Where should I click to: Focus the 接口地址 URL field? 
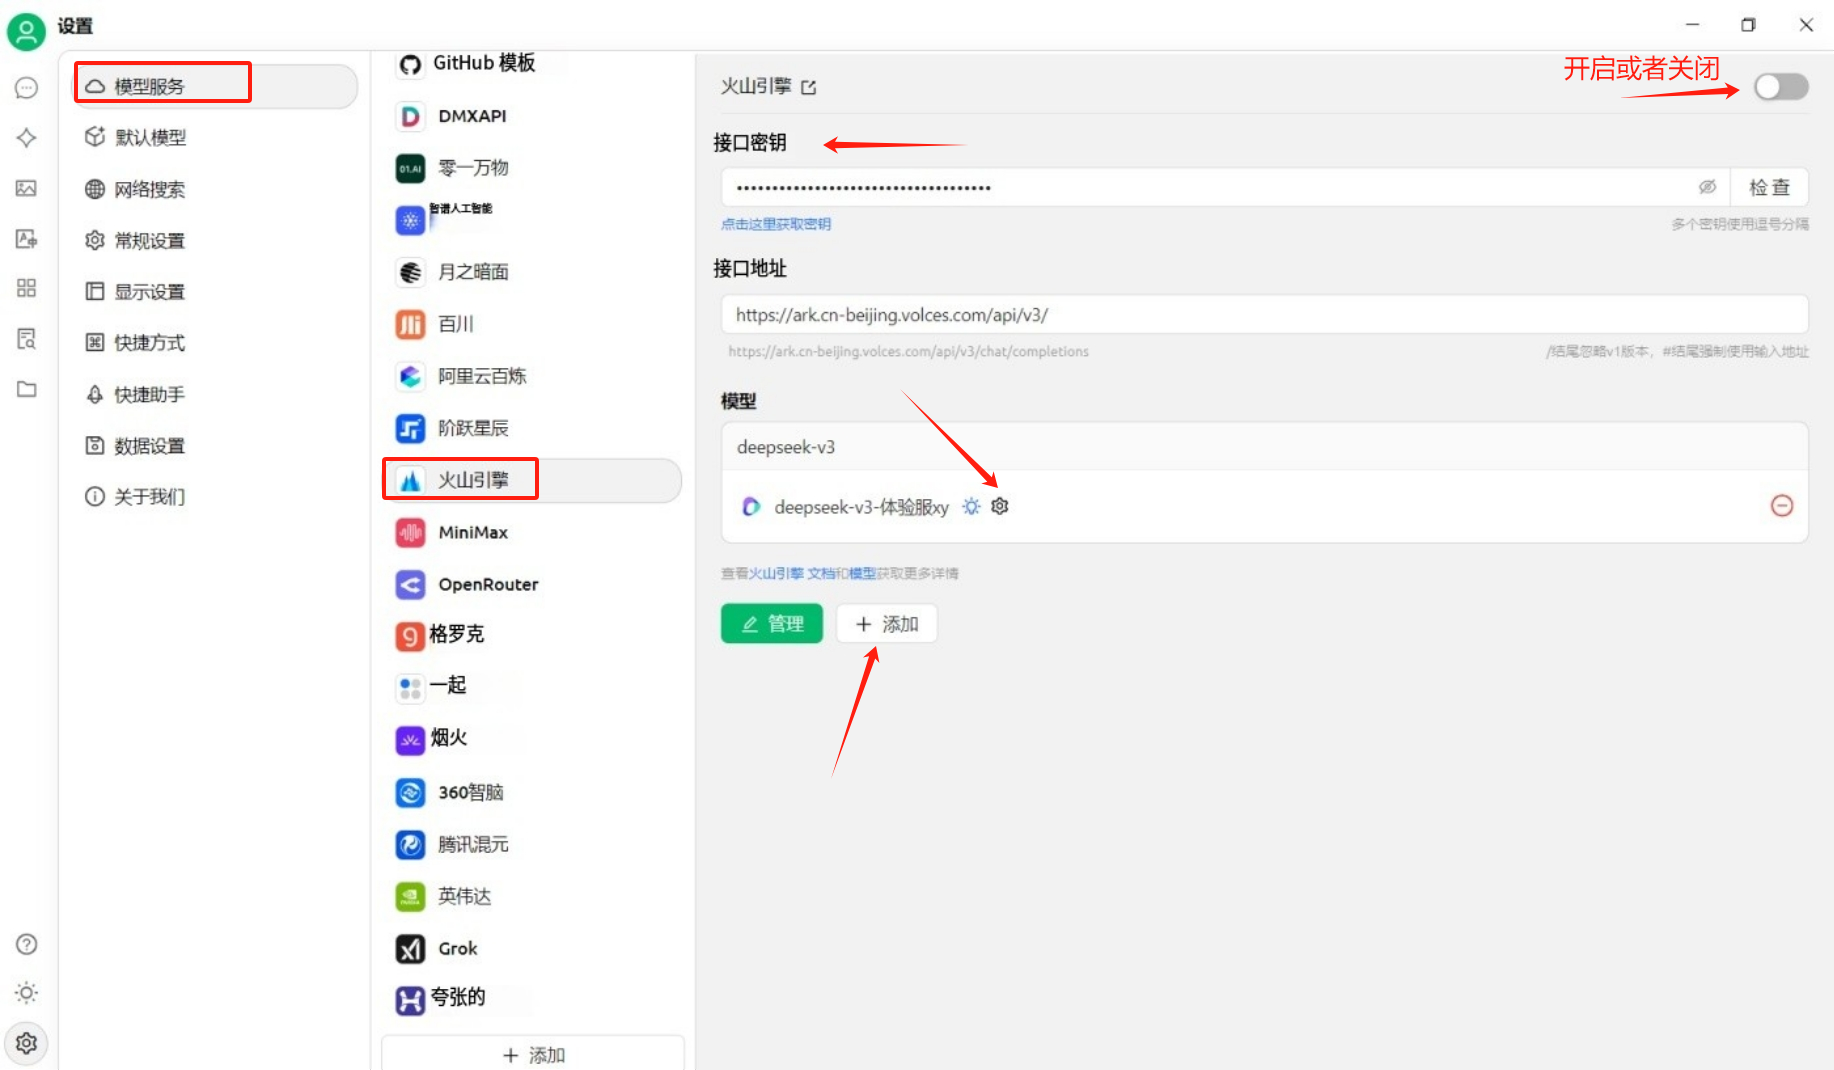tap(1264, 314)
